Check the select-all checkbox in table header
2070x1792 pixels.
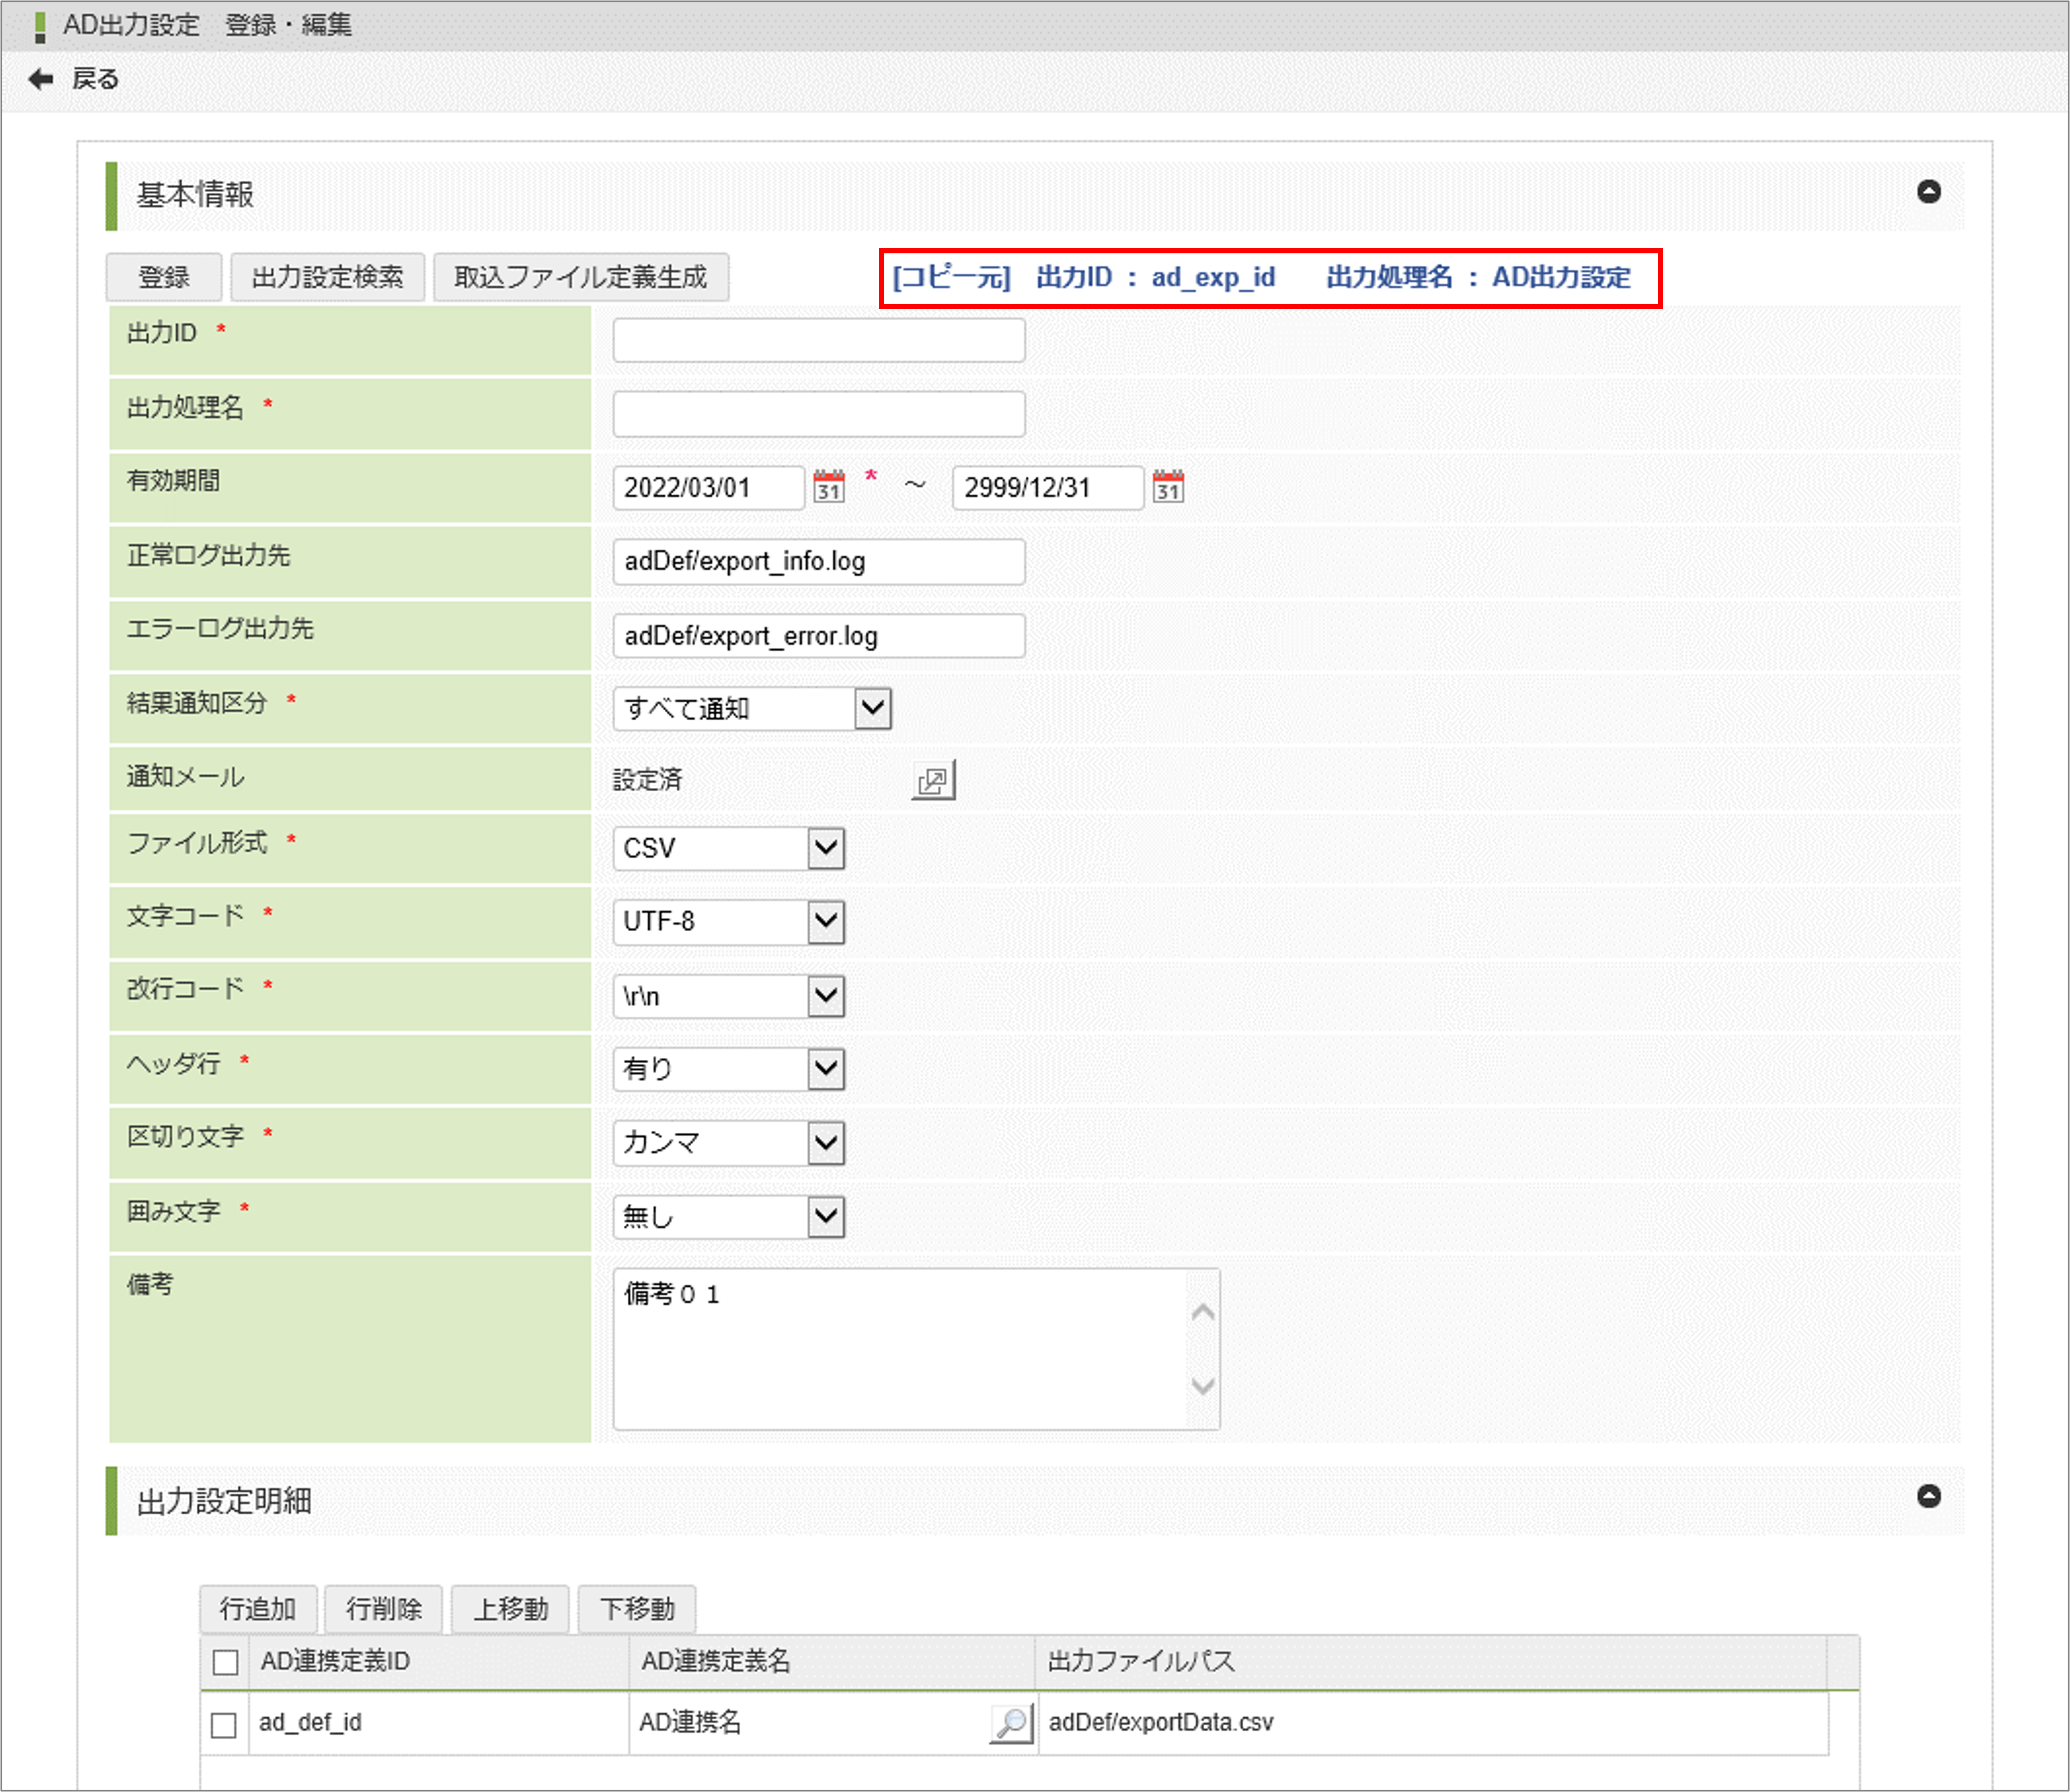(x=226, y=1662)
